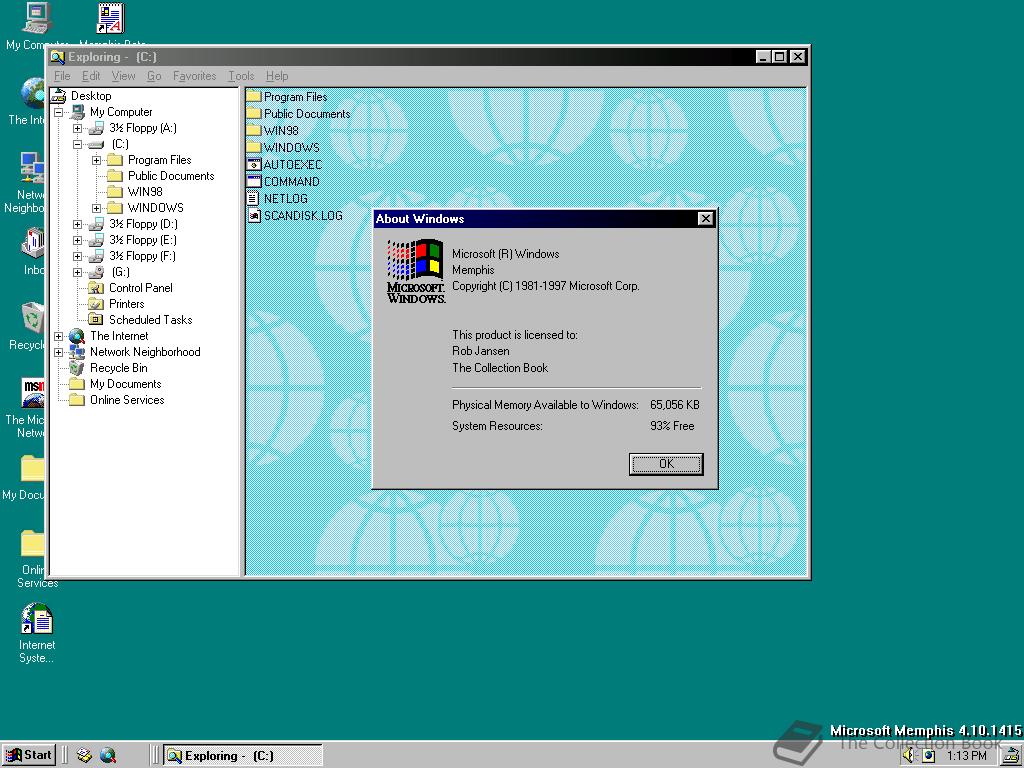Select Public Documents folder in tree
This screenshot has width=1024, height=768.
(x=115, y=176)
